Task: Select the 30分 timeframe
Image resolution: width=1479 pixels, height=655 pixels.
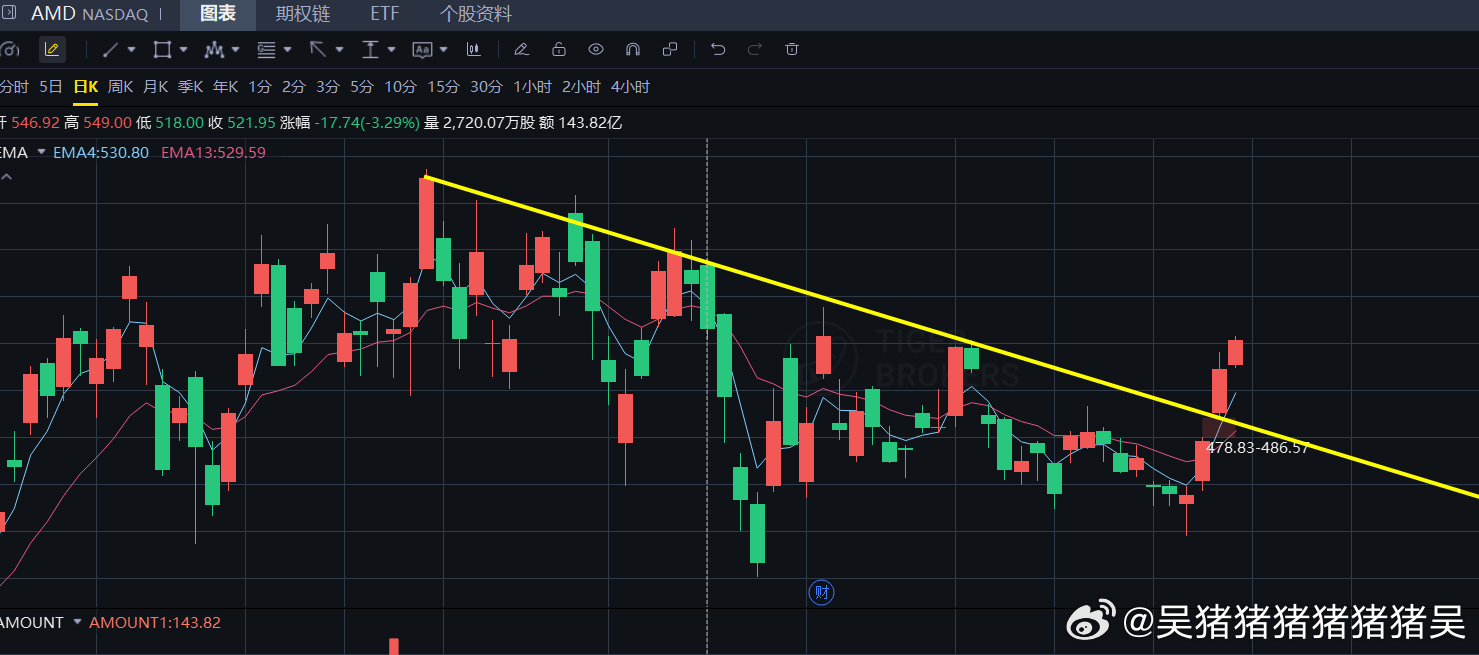Action: point(486,87)
